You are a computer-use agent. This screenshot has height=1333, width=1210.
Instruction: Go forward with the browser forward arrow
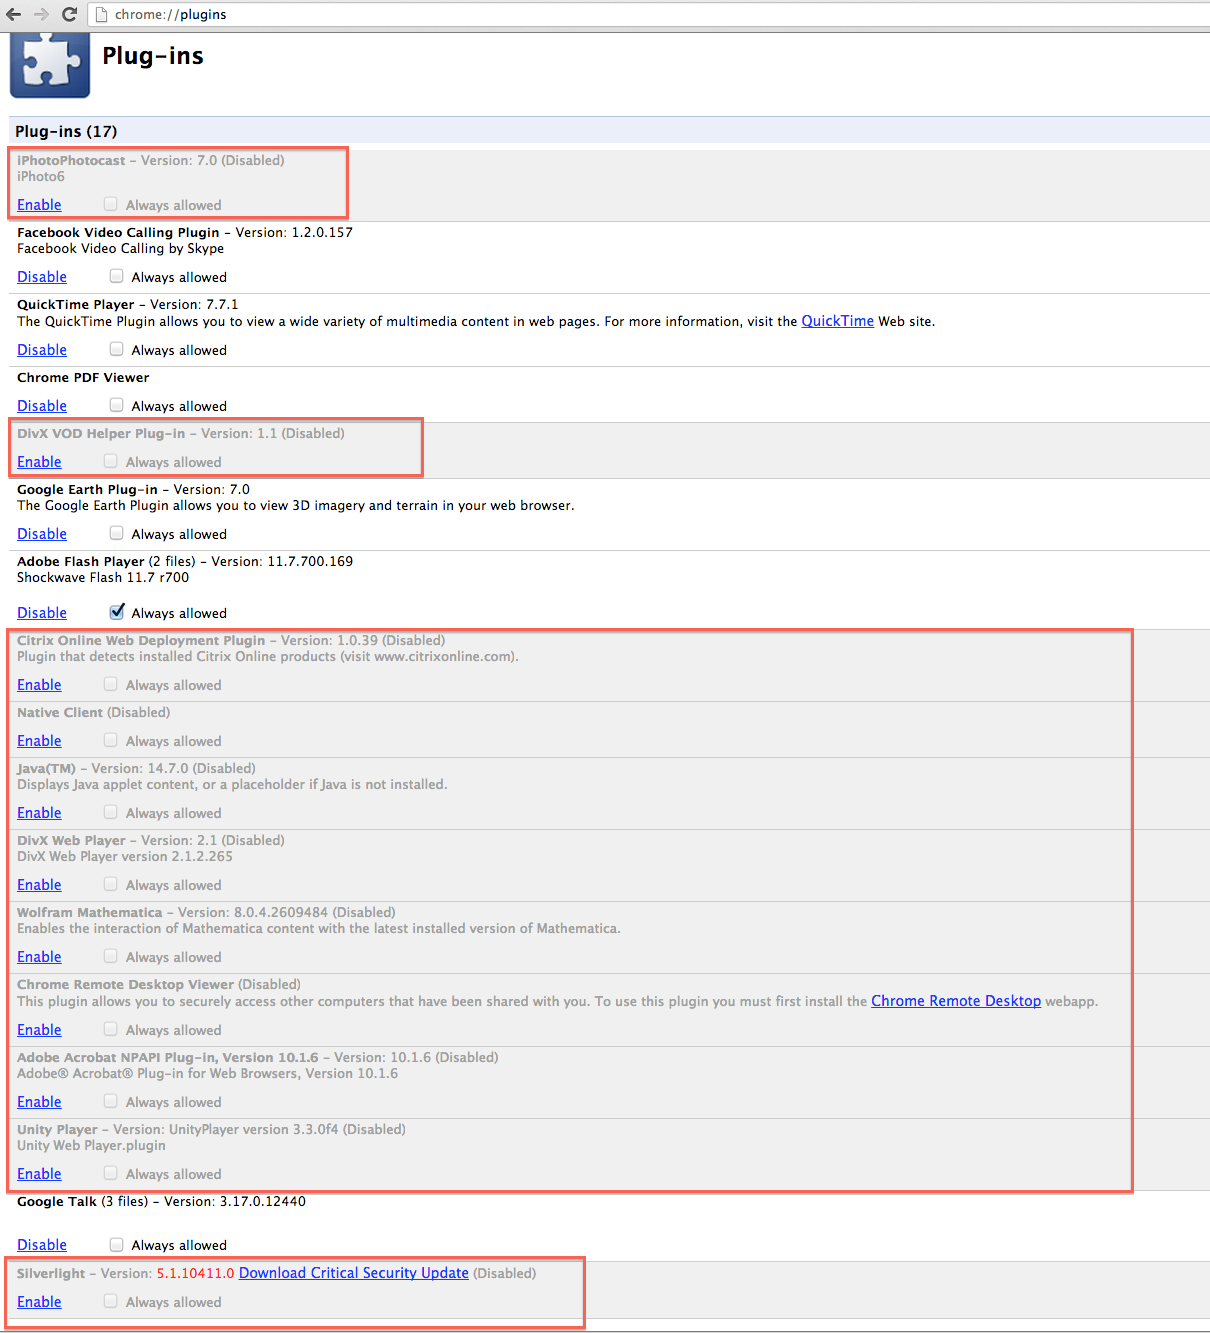click(x=41, y=14)
